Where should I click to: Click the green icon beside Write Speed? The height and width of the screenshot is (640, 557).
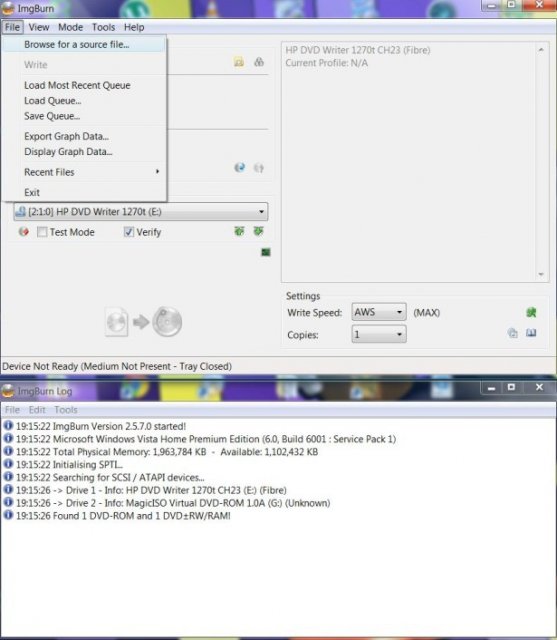pyautogui.click(x=531, y=313)
